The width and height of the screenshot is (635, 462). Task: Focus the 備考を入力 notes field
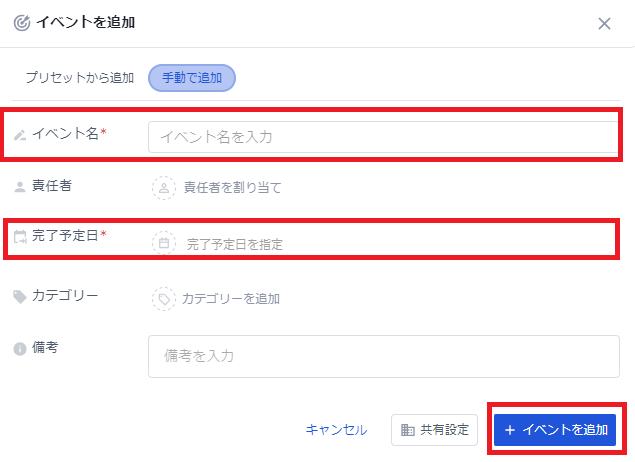[x=384, y=356]
